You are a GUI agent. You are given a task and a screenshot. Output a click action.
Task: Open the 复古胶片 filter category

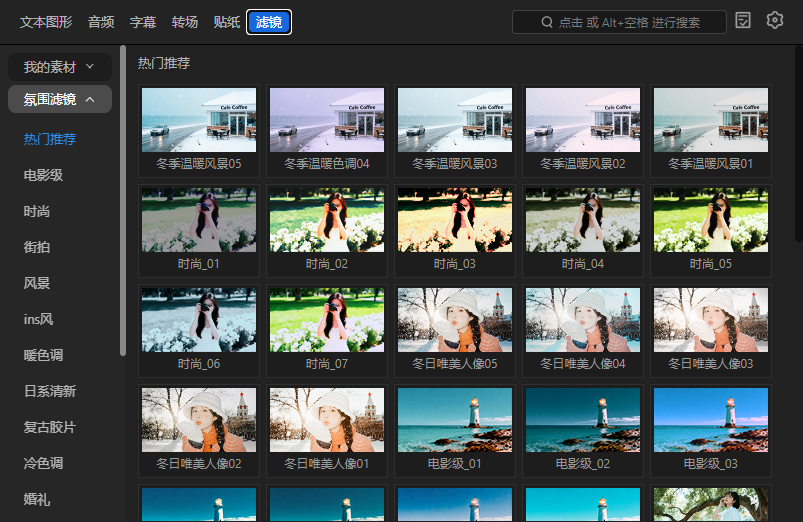50,427
